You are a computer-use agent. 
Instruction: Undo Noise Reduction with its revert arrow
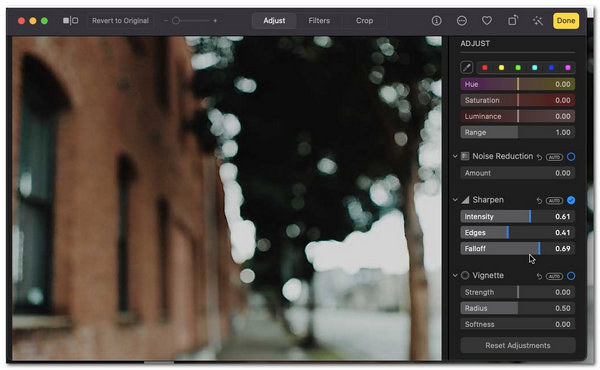pos(539,157)
